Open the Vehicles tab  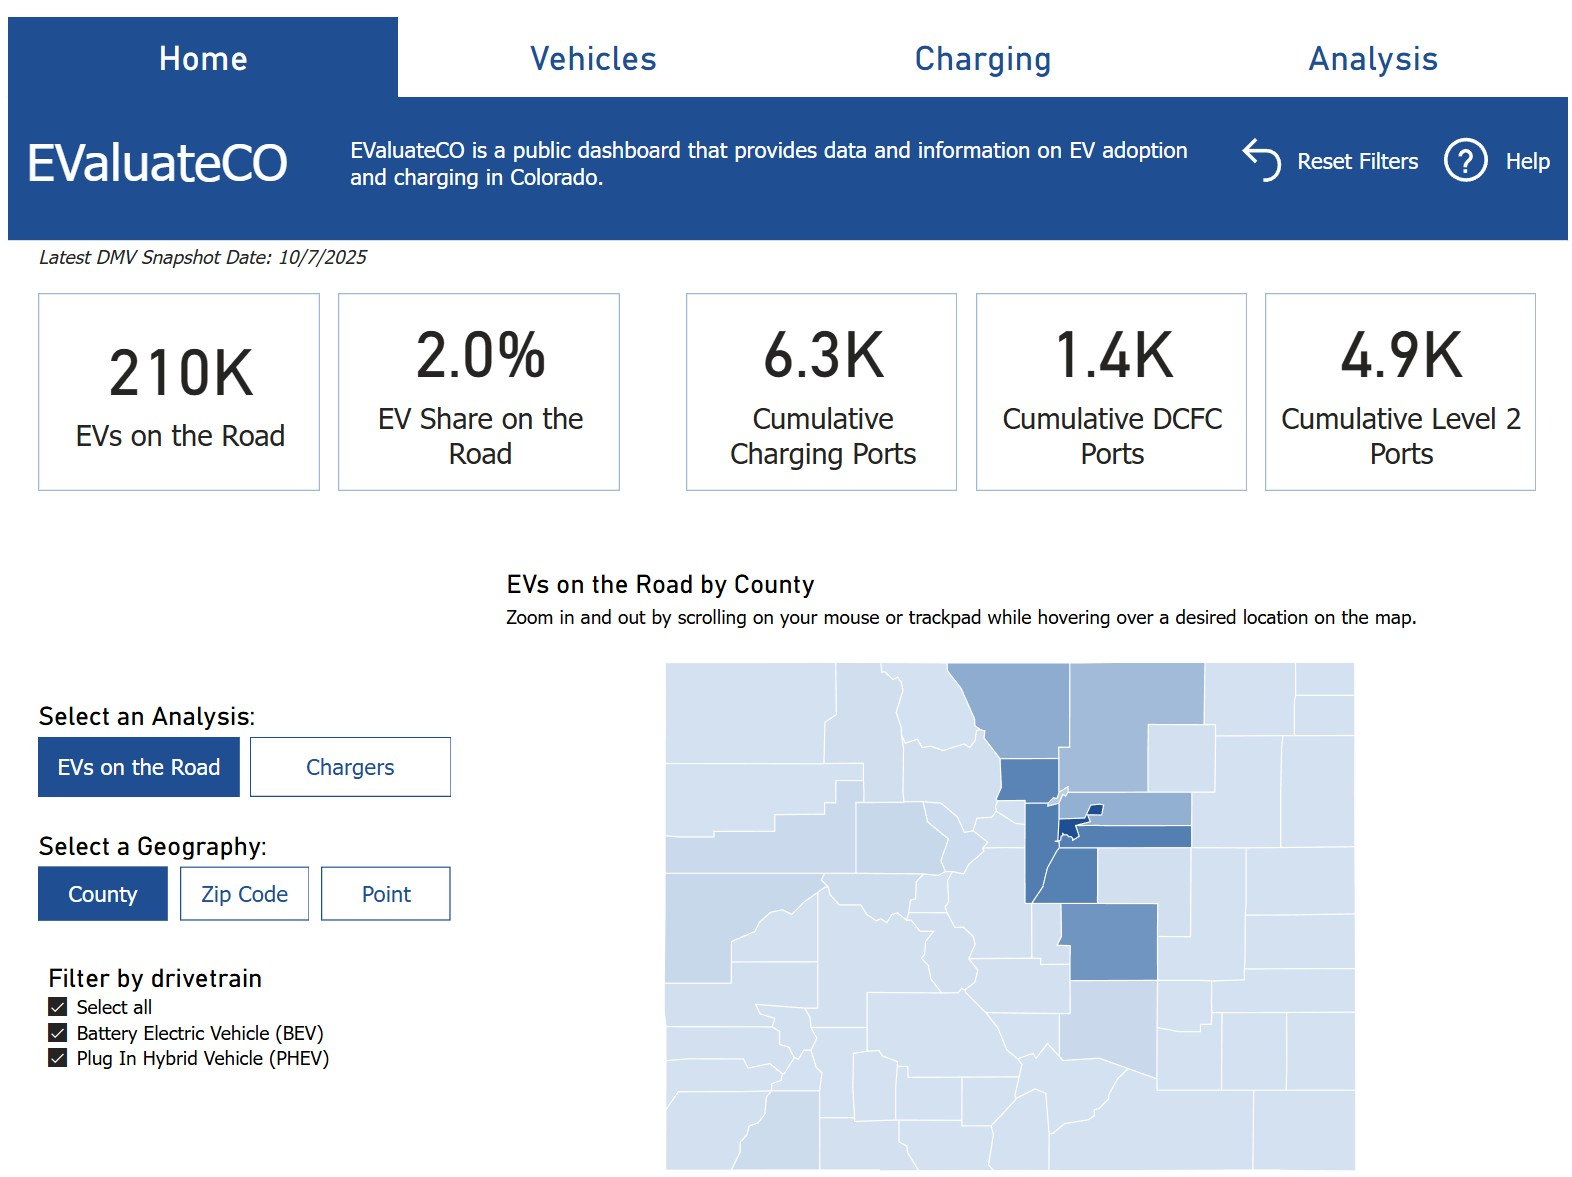[x=593, y=59]
